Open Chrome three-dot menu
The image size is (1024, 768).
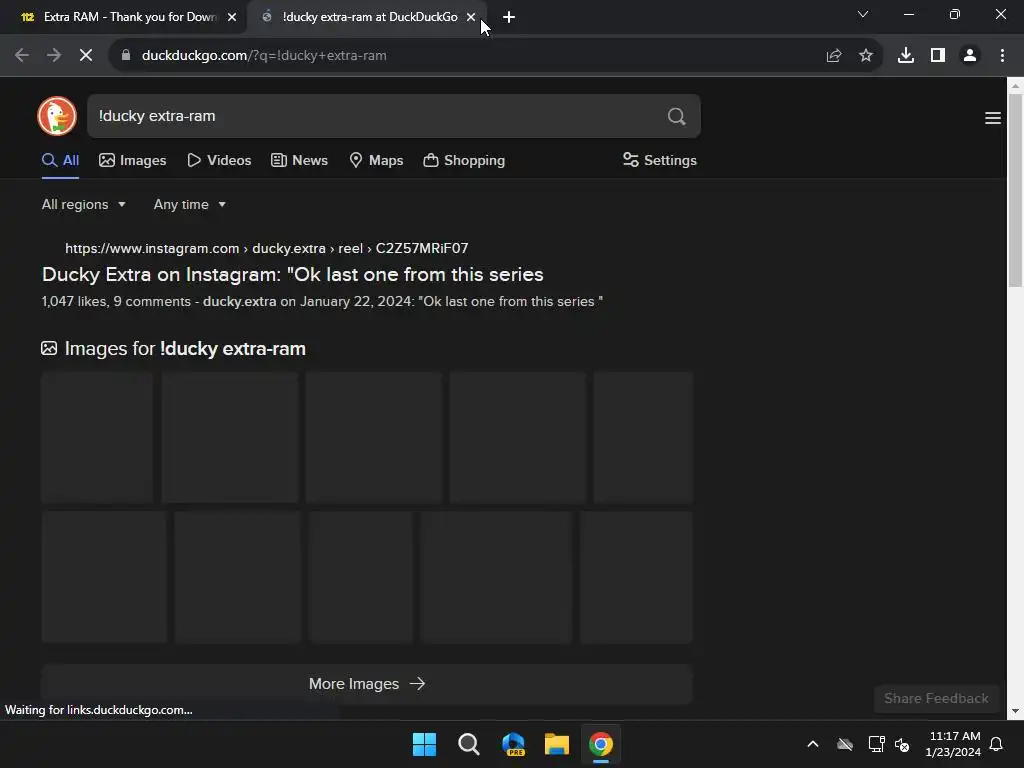tap(1002, 56)
